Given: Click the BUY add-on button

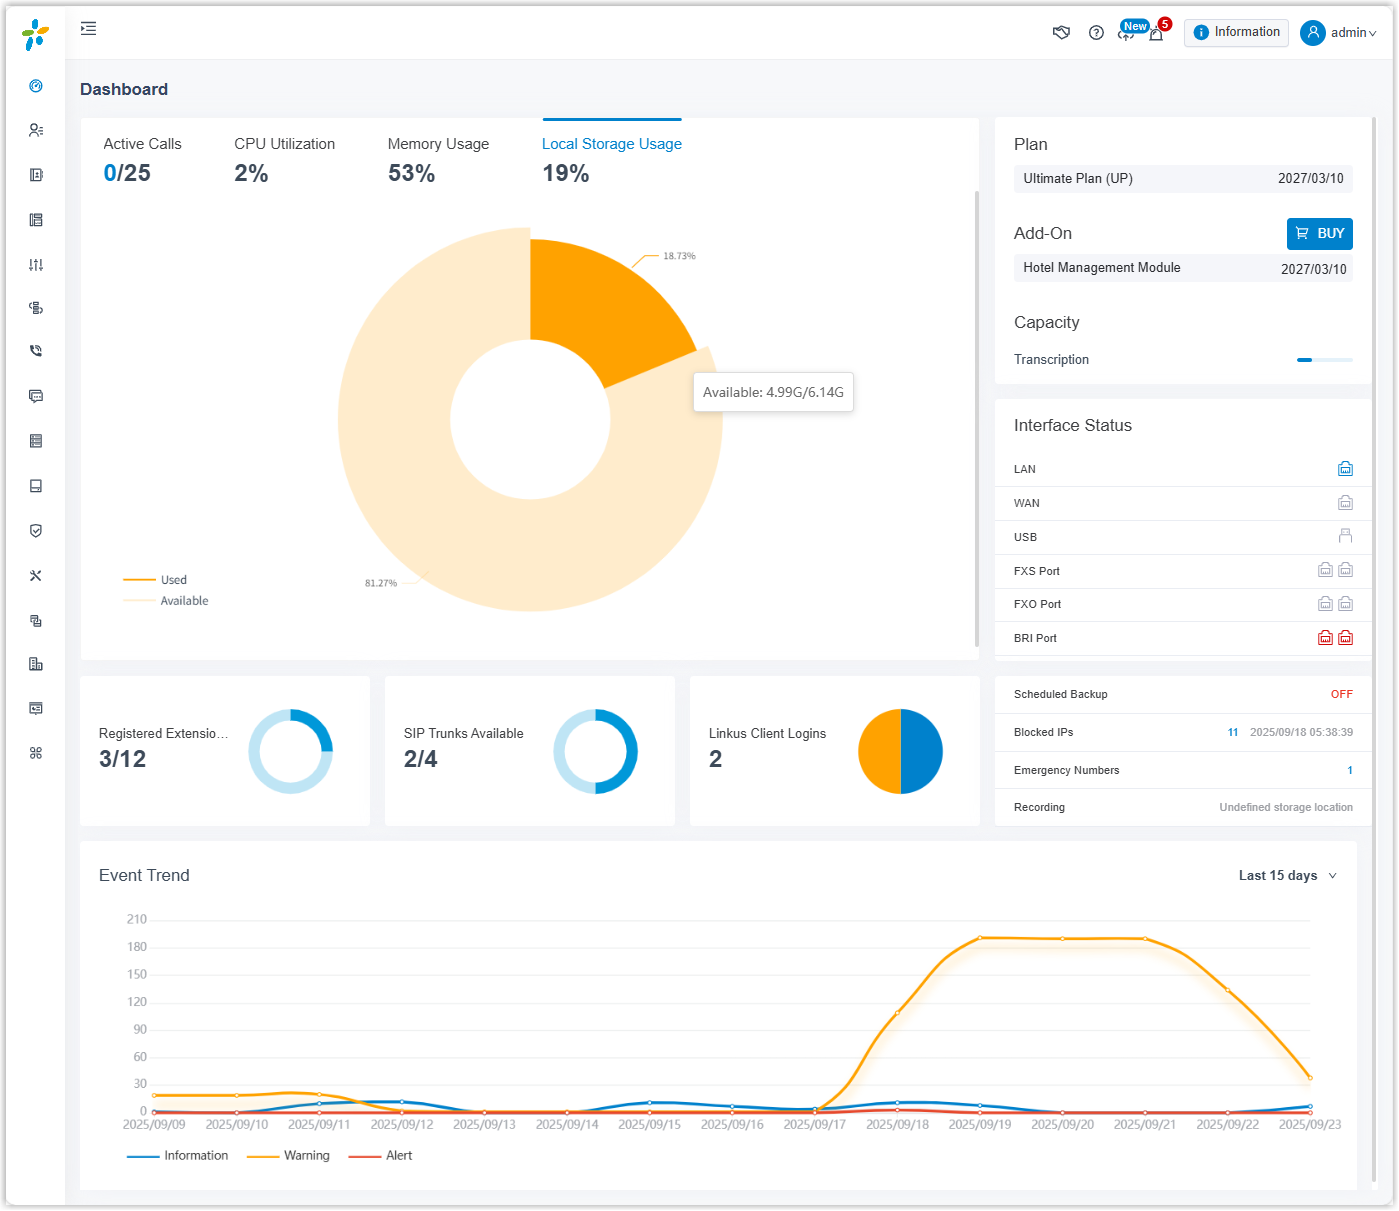Looking at the screenshot, I should click(1319, 234).
